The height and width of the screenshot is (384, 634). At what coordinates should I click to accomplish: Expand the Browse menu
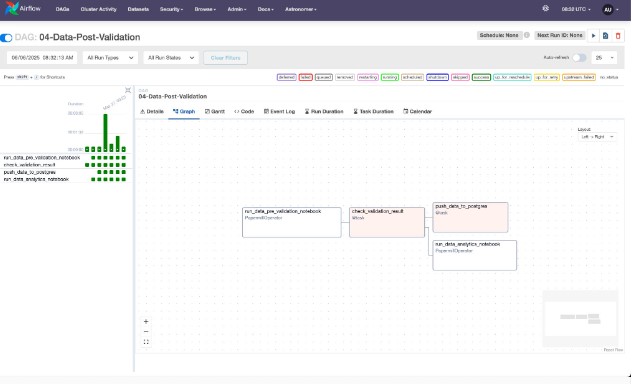[205, 9]
